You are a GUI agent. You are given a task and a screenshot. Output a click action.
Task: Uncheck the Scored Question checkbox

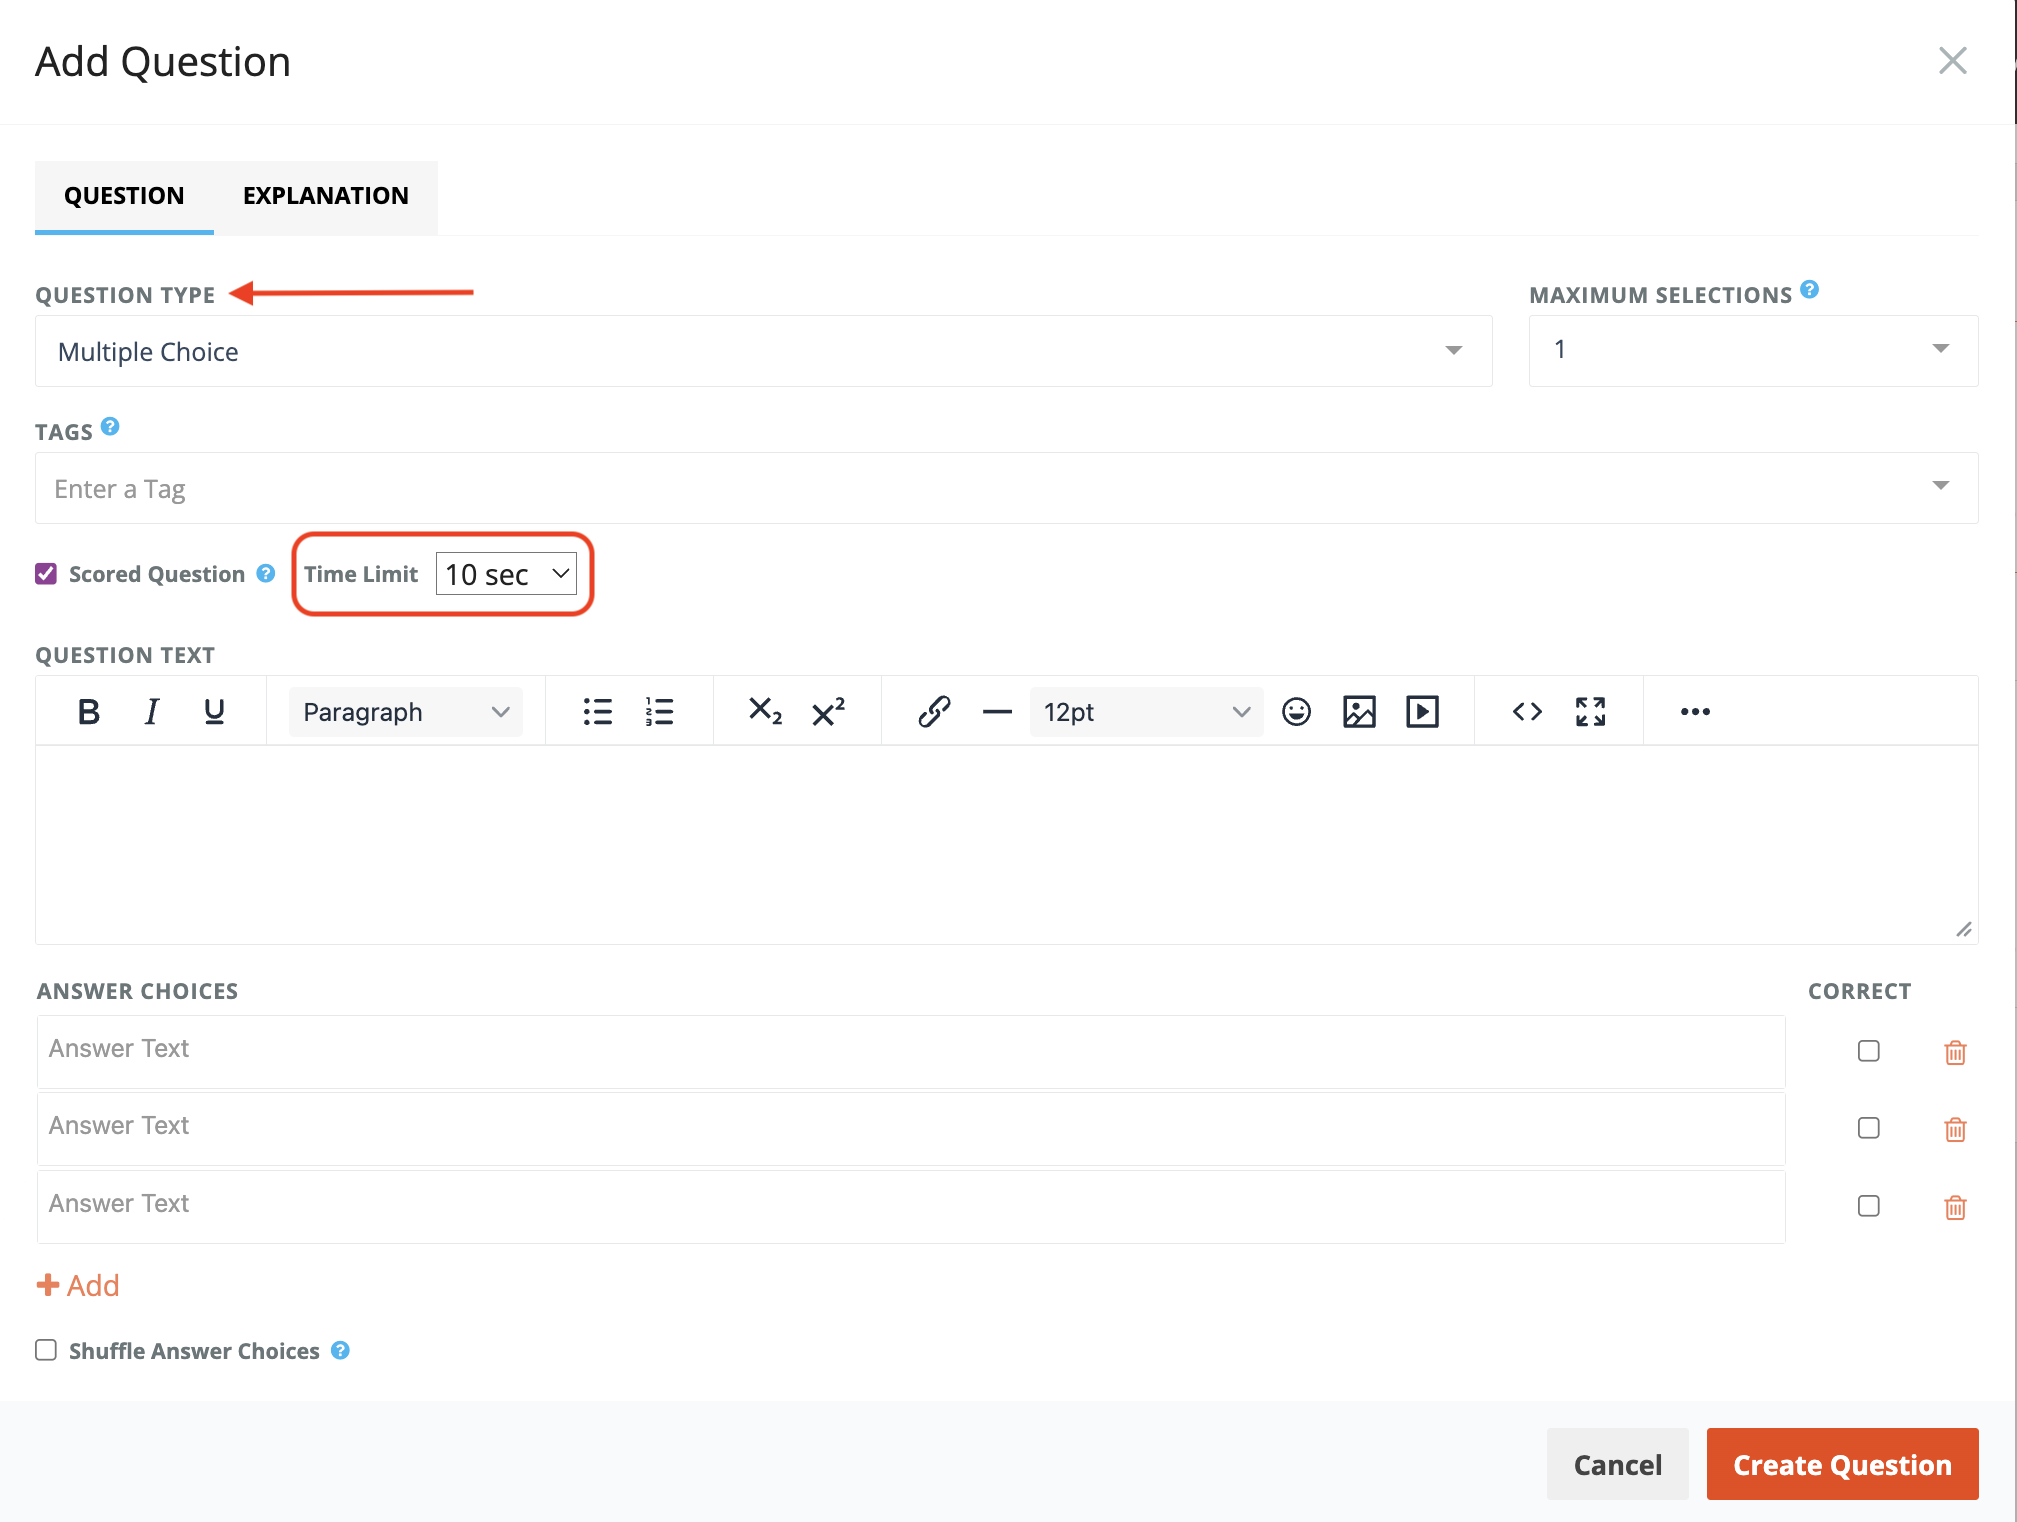point(46,574)
